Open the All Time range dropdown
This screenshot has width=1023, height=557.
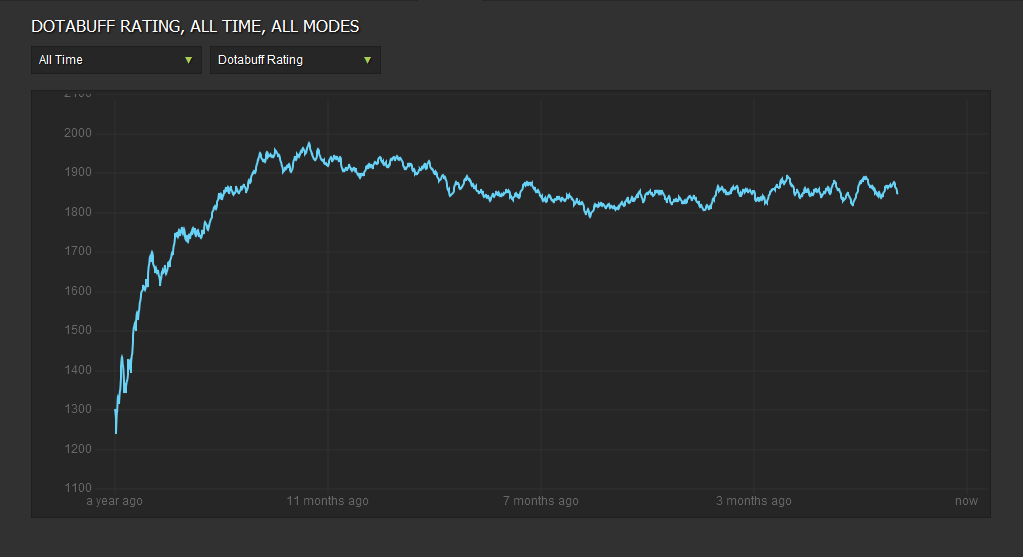click(116, 60)
